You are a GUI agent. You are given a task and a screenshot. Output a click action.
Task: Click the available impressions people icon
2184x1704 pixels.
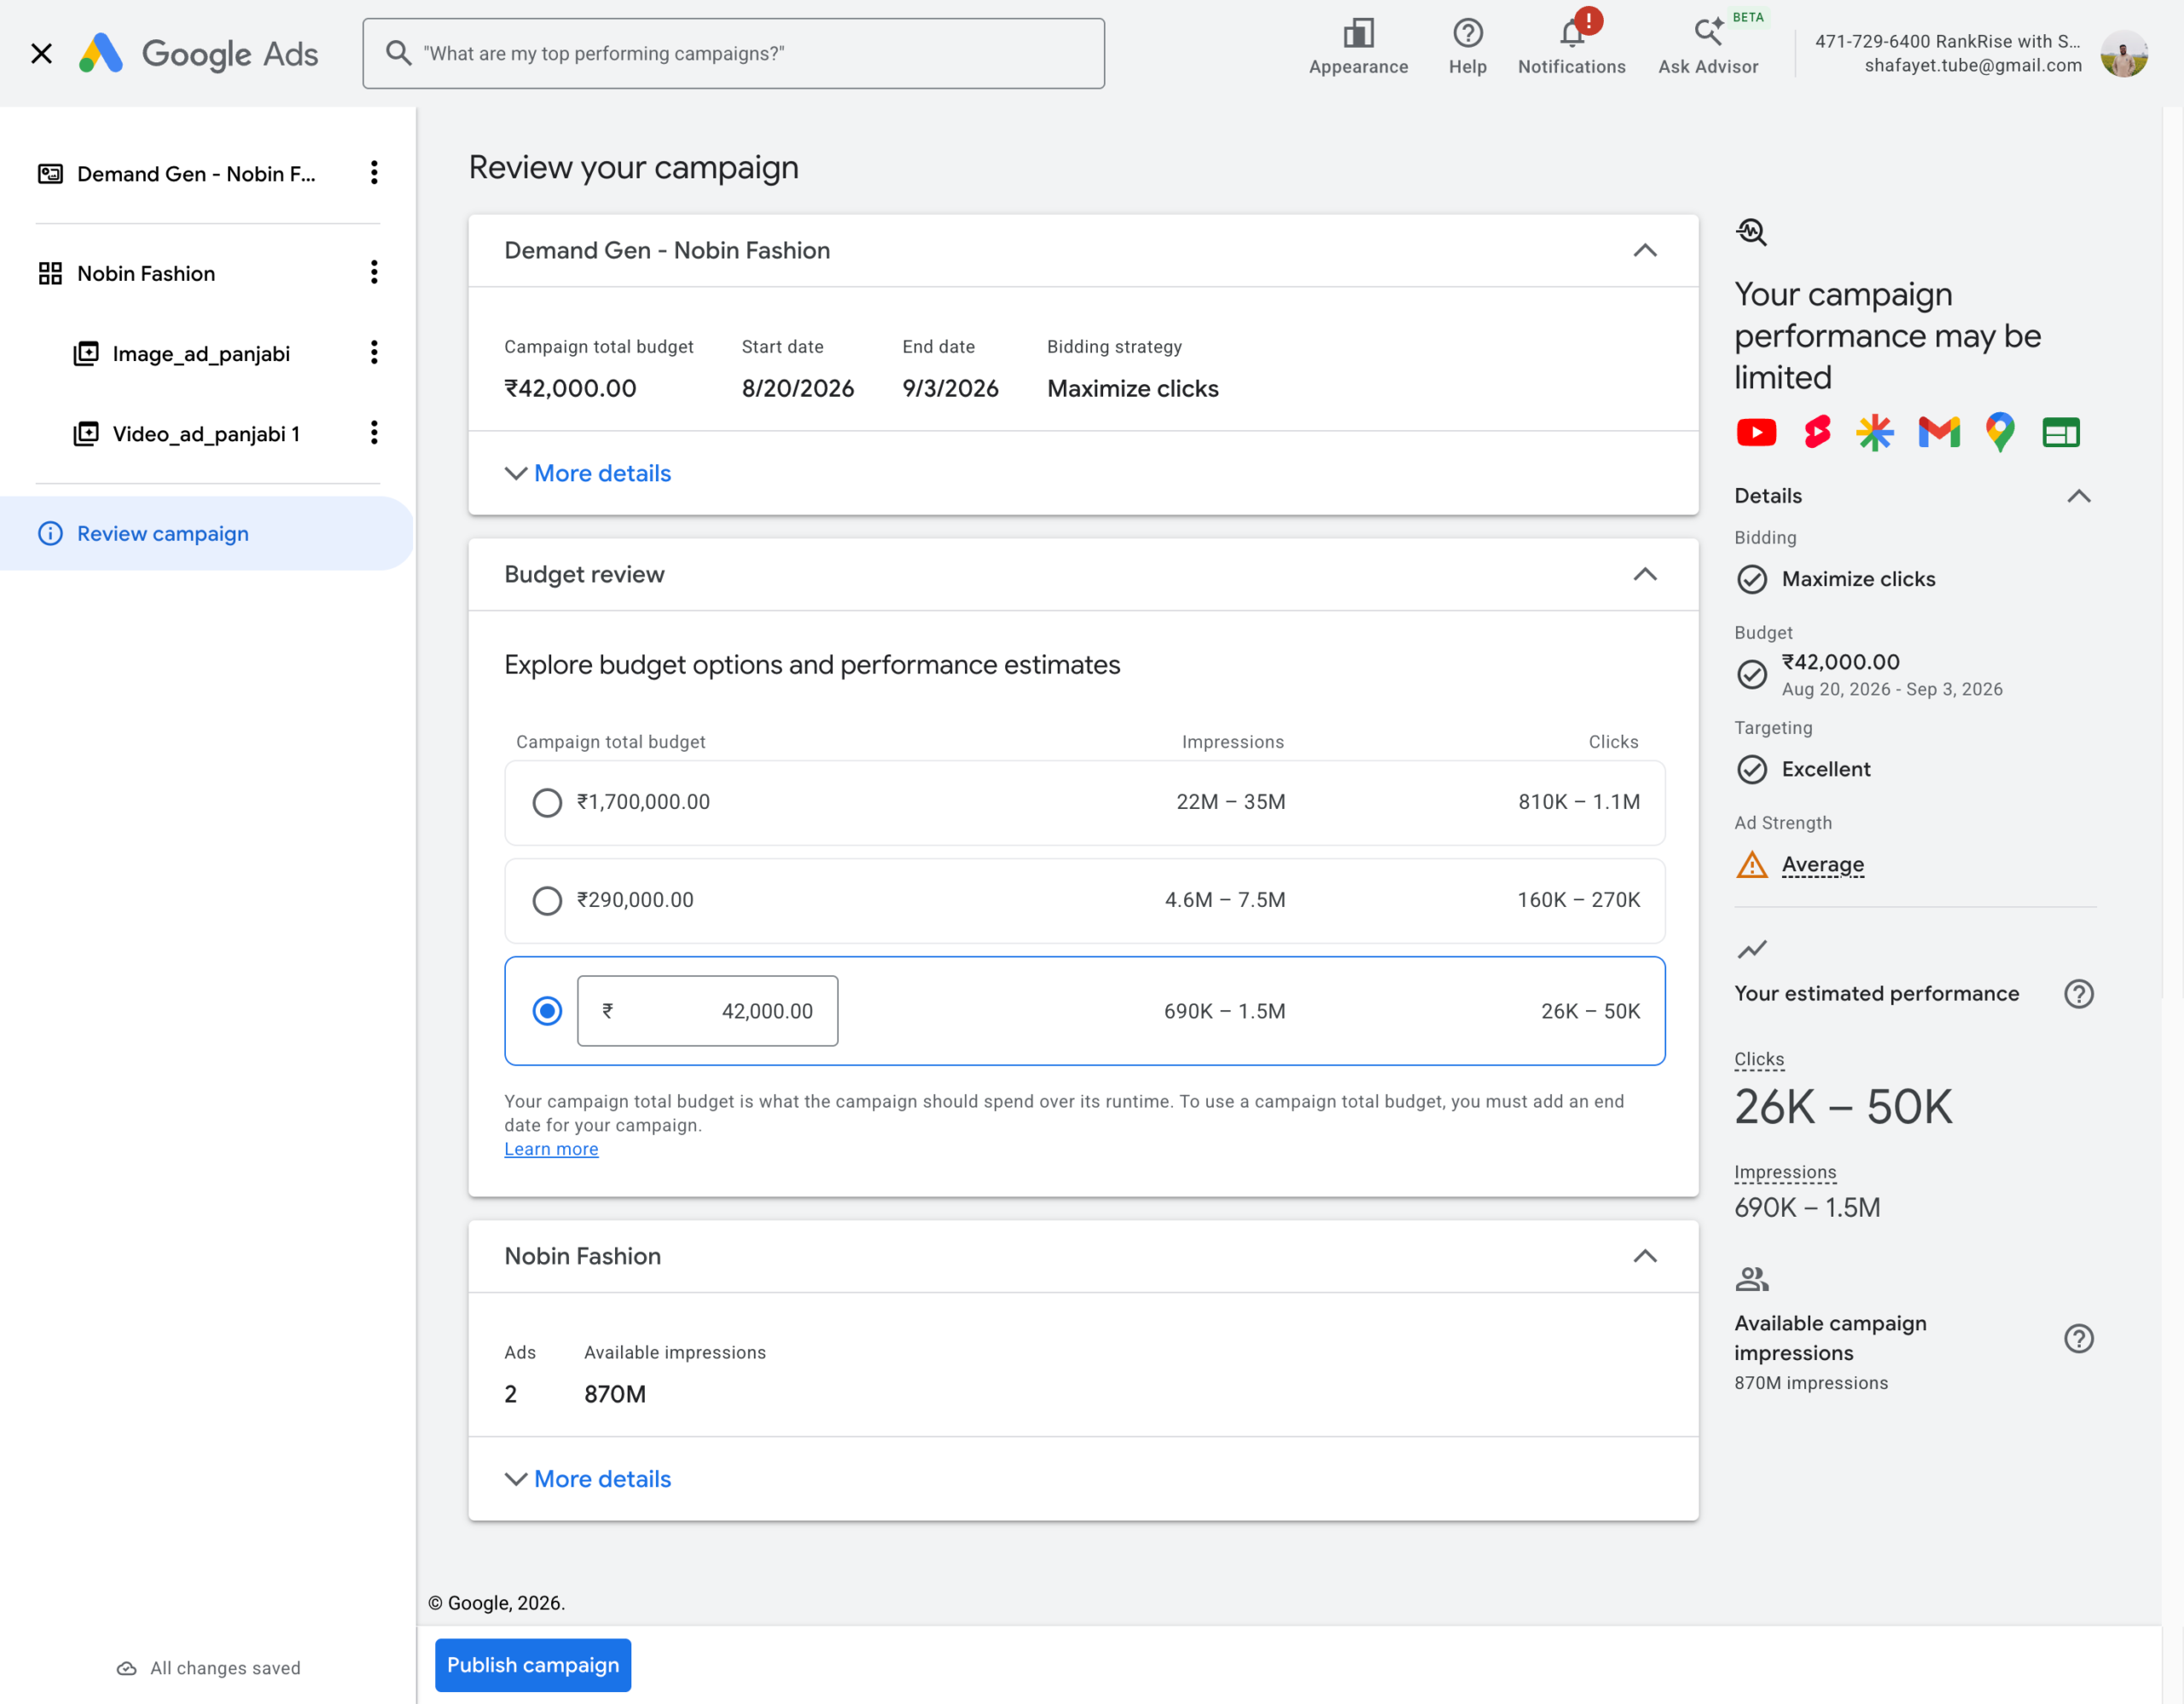click(1752, 1279)
